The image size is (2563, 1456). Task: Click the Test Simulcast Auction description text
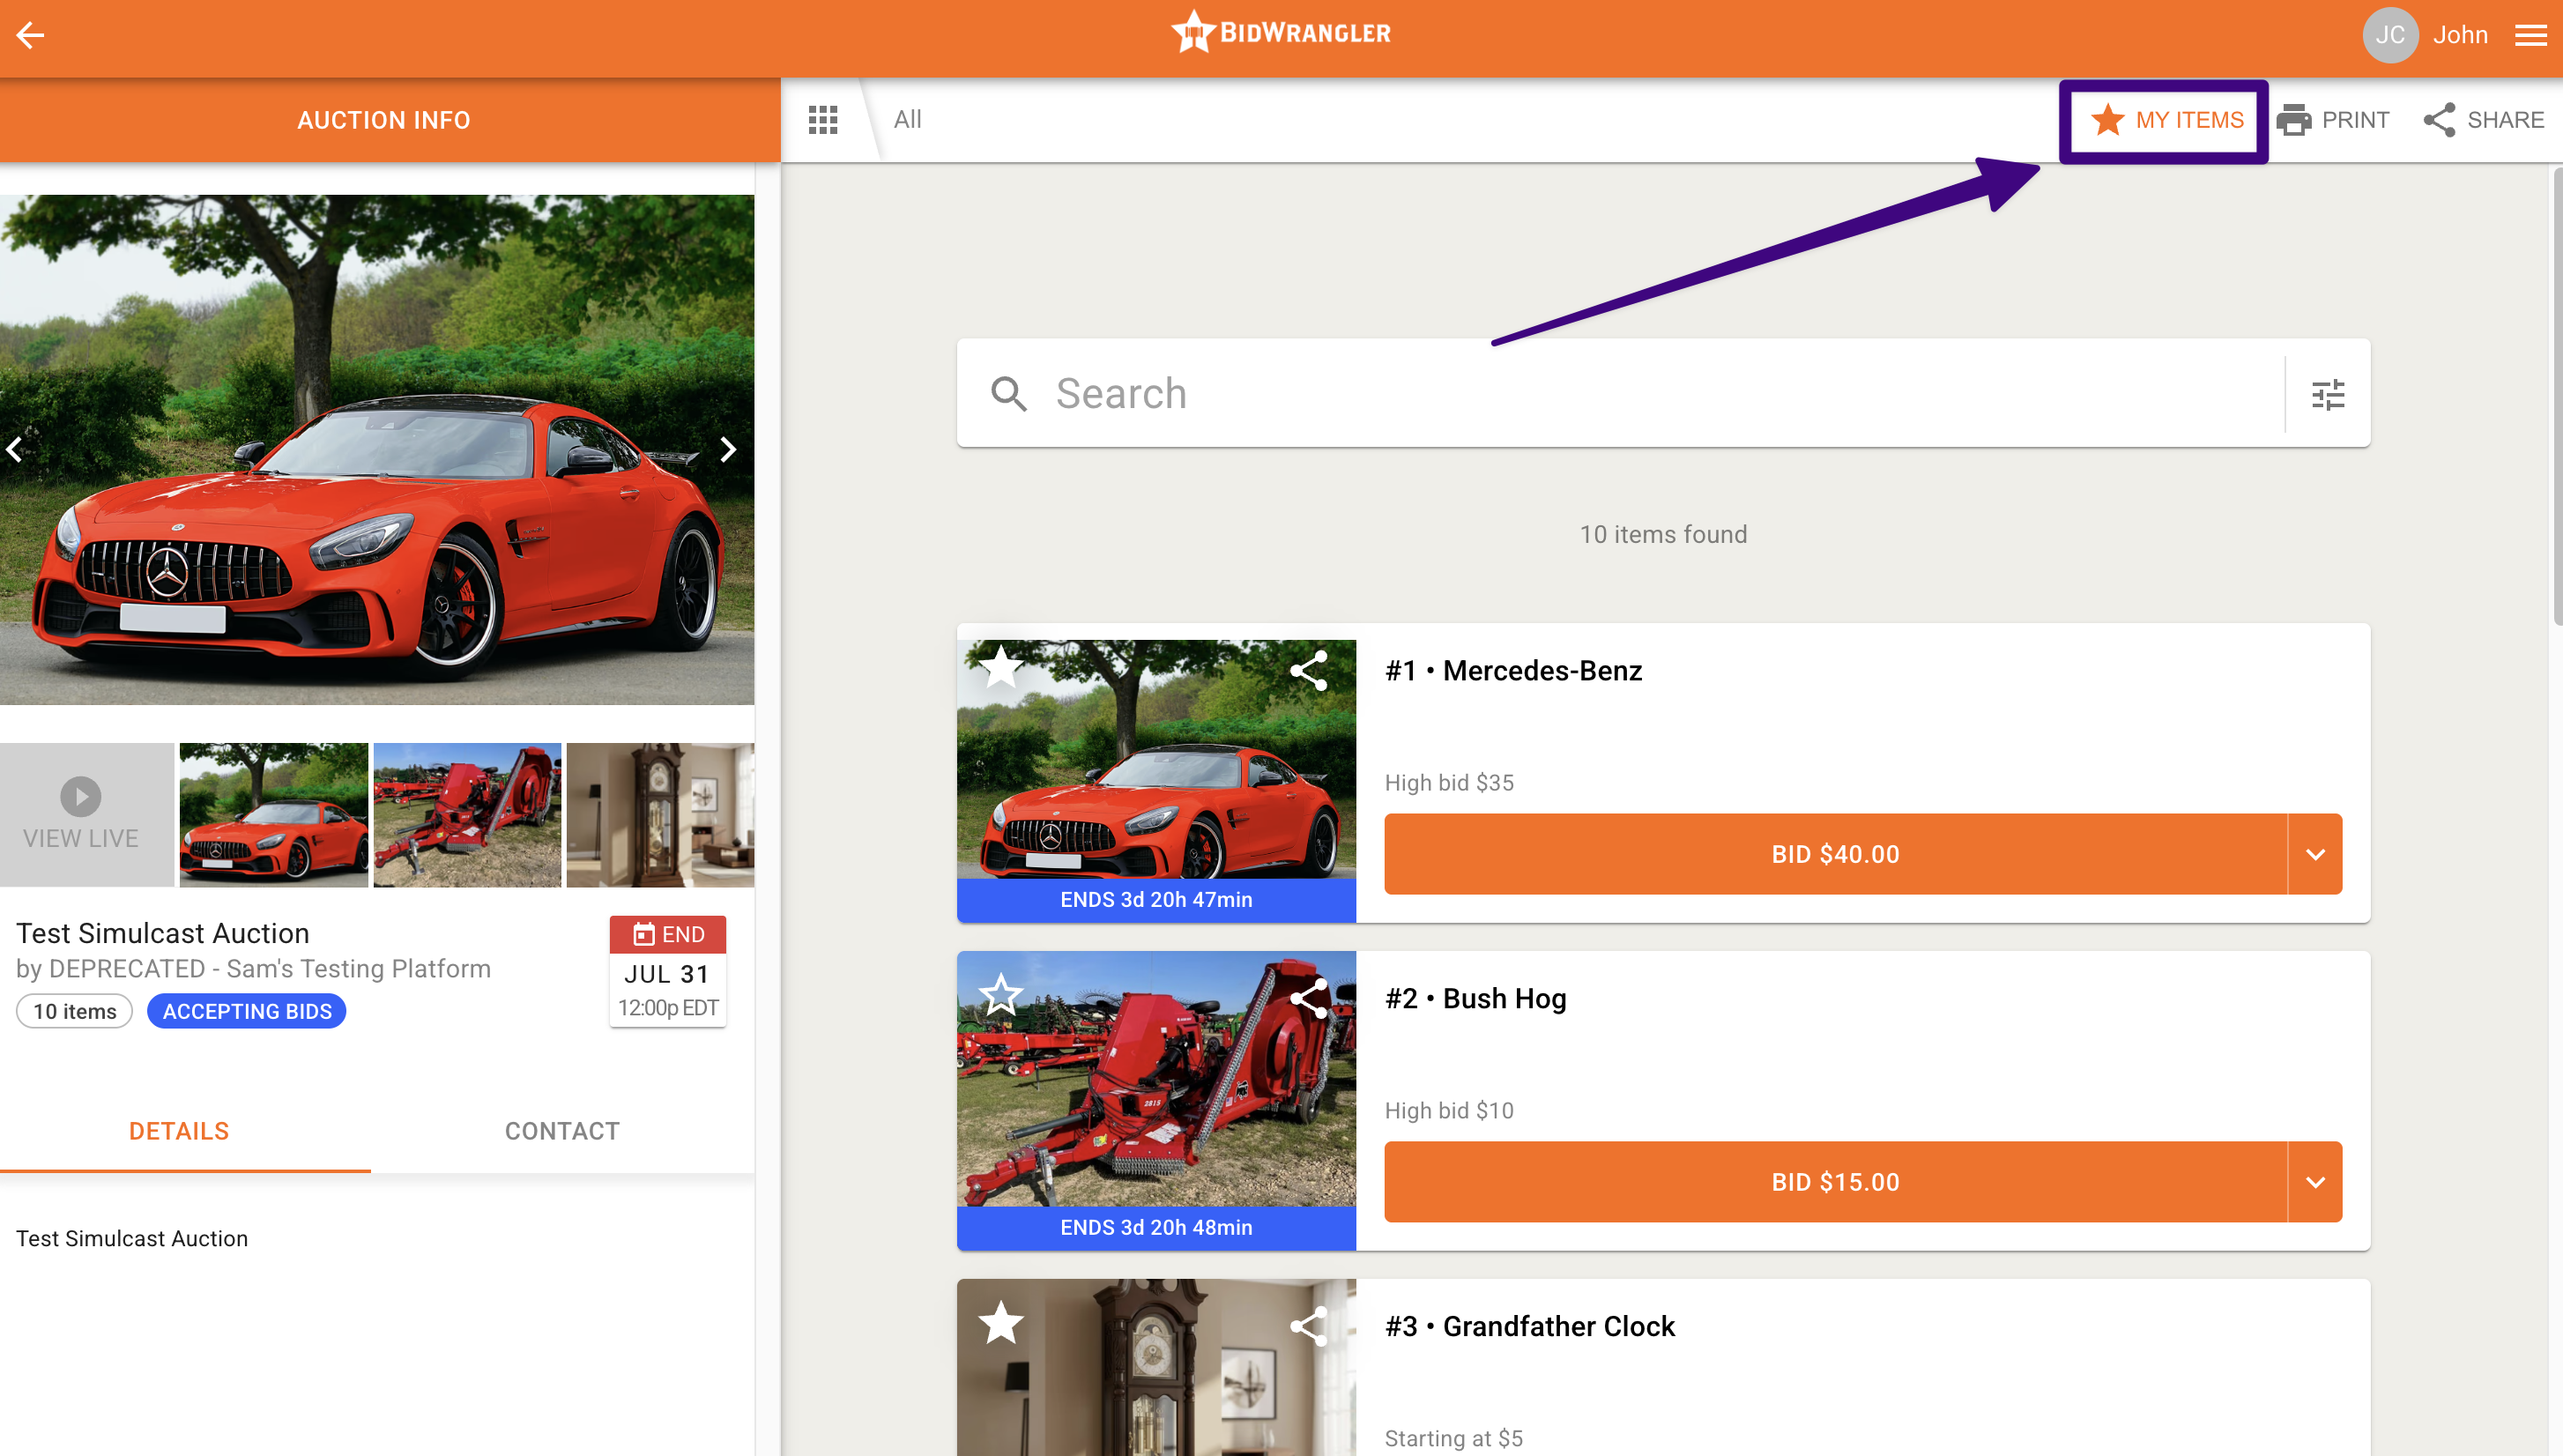pos(132,1239)
